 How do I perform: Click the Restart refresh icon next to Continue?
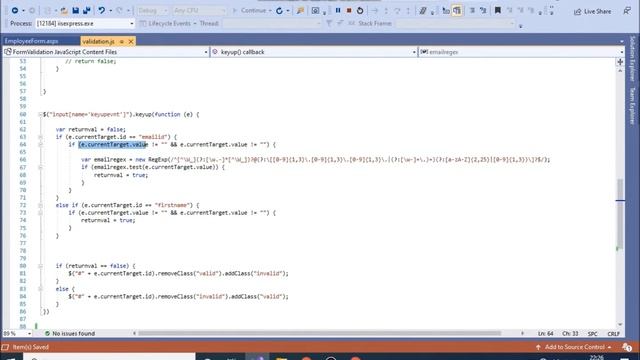tap(279, 11)
